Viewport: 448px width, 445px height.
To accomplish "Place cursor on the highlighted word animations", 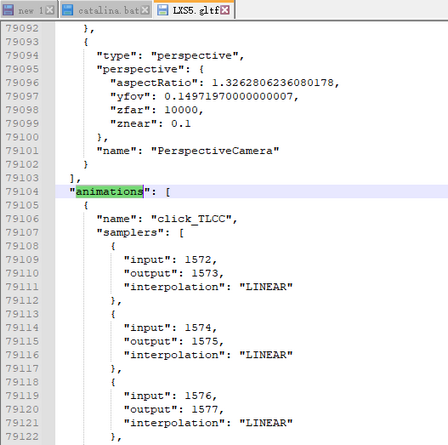I will (x=110, y=192).
